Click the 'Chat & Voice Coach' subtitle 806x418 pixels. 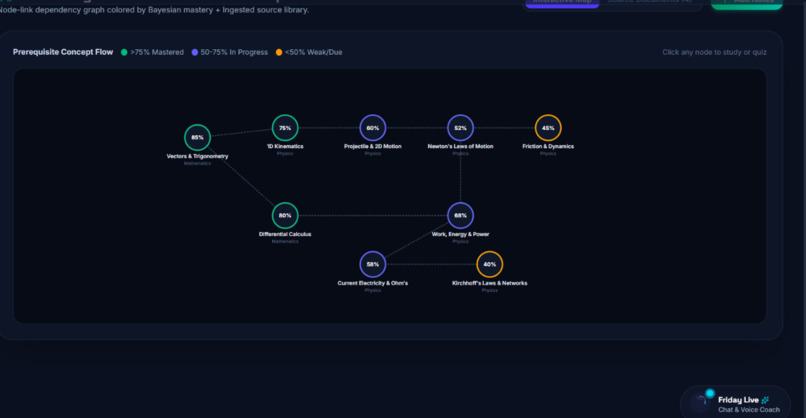click(x=748, y=410)
